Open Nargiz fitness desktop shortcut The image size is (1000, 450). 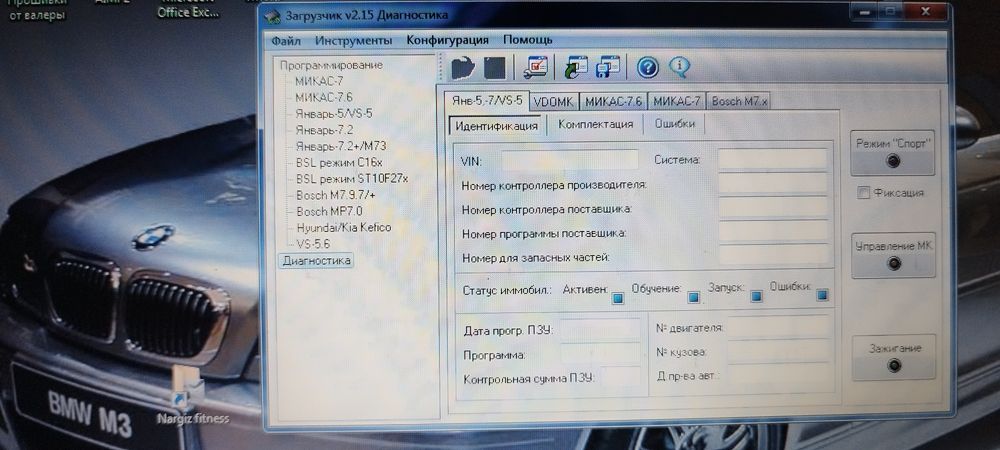coord(192,397)
